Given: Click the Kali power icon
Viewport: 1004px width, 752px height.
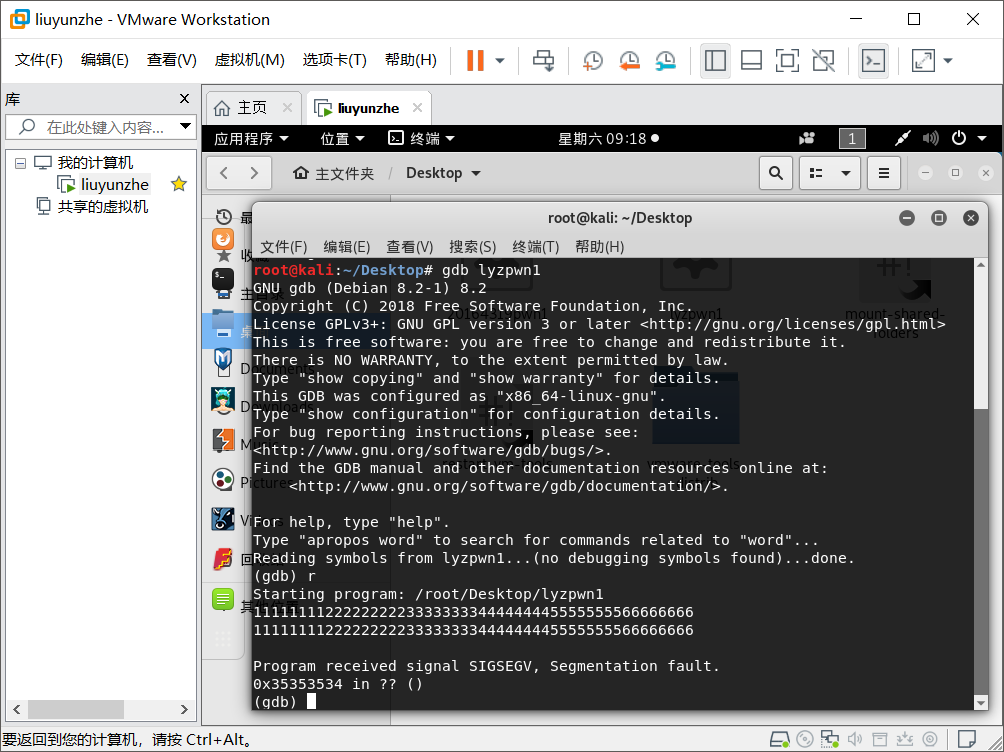Looking at the screenshot, I should pyautogui.click(x=959, y=138).
